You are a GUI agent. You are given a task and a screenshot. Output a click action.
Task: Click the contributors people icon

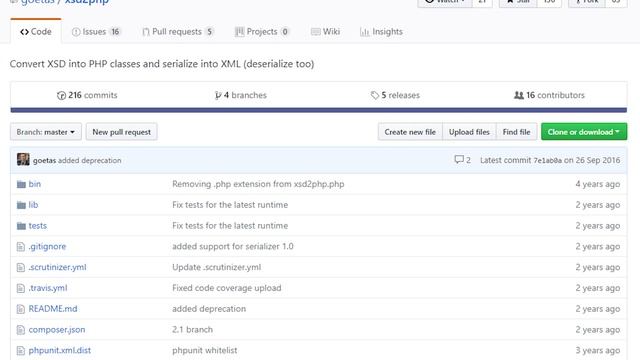click(519, 96)
